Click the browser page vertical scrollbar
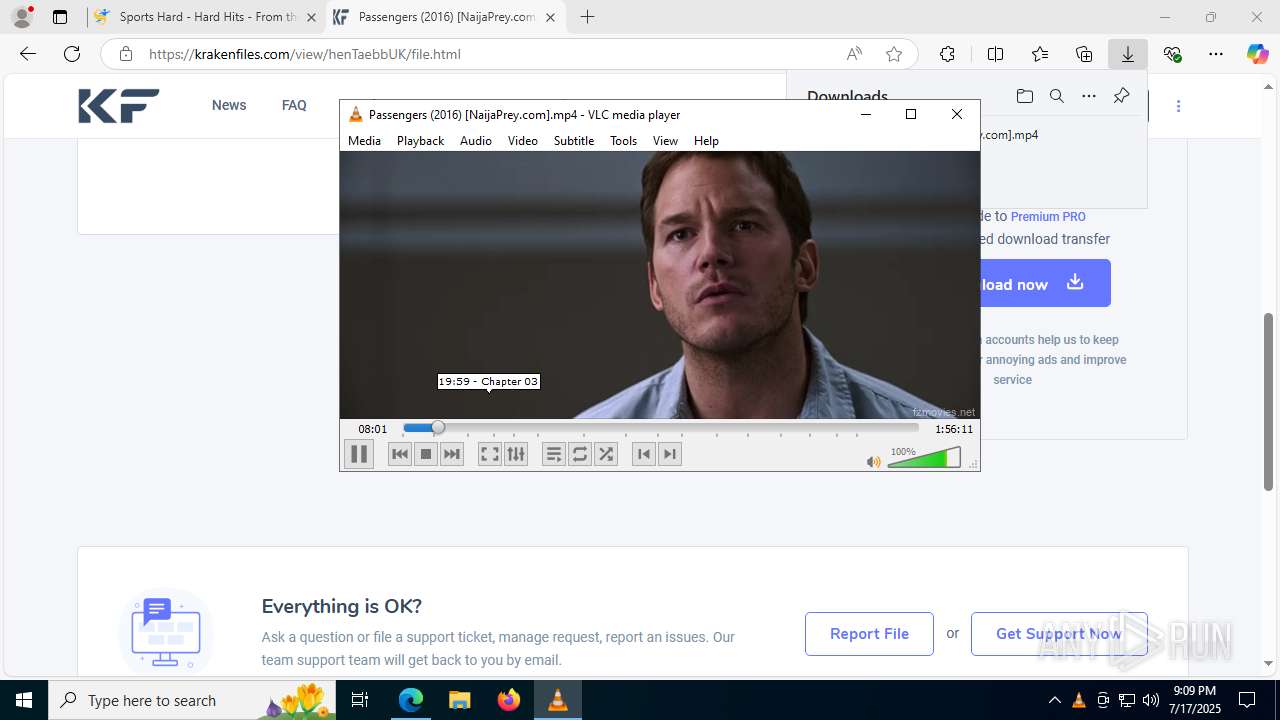This screenshot has height=720, width=1280. pos(1269,400)
